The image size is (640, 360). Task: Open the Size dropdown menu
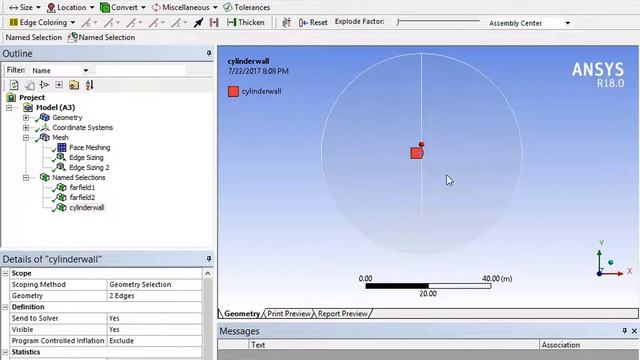click(24, 7)
